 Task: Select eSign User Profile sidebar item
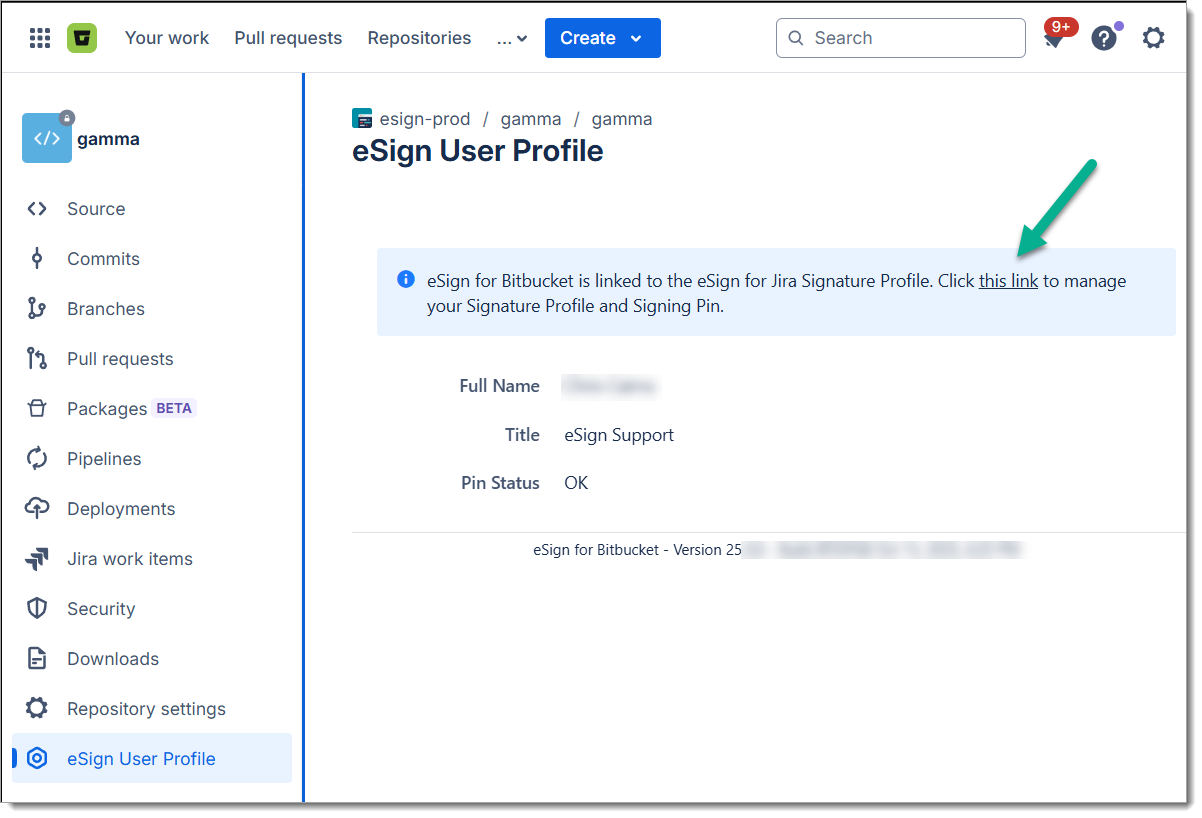(141, 759)
